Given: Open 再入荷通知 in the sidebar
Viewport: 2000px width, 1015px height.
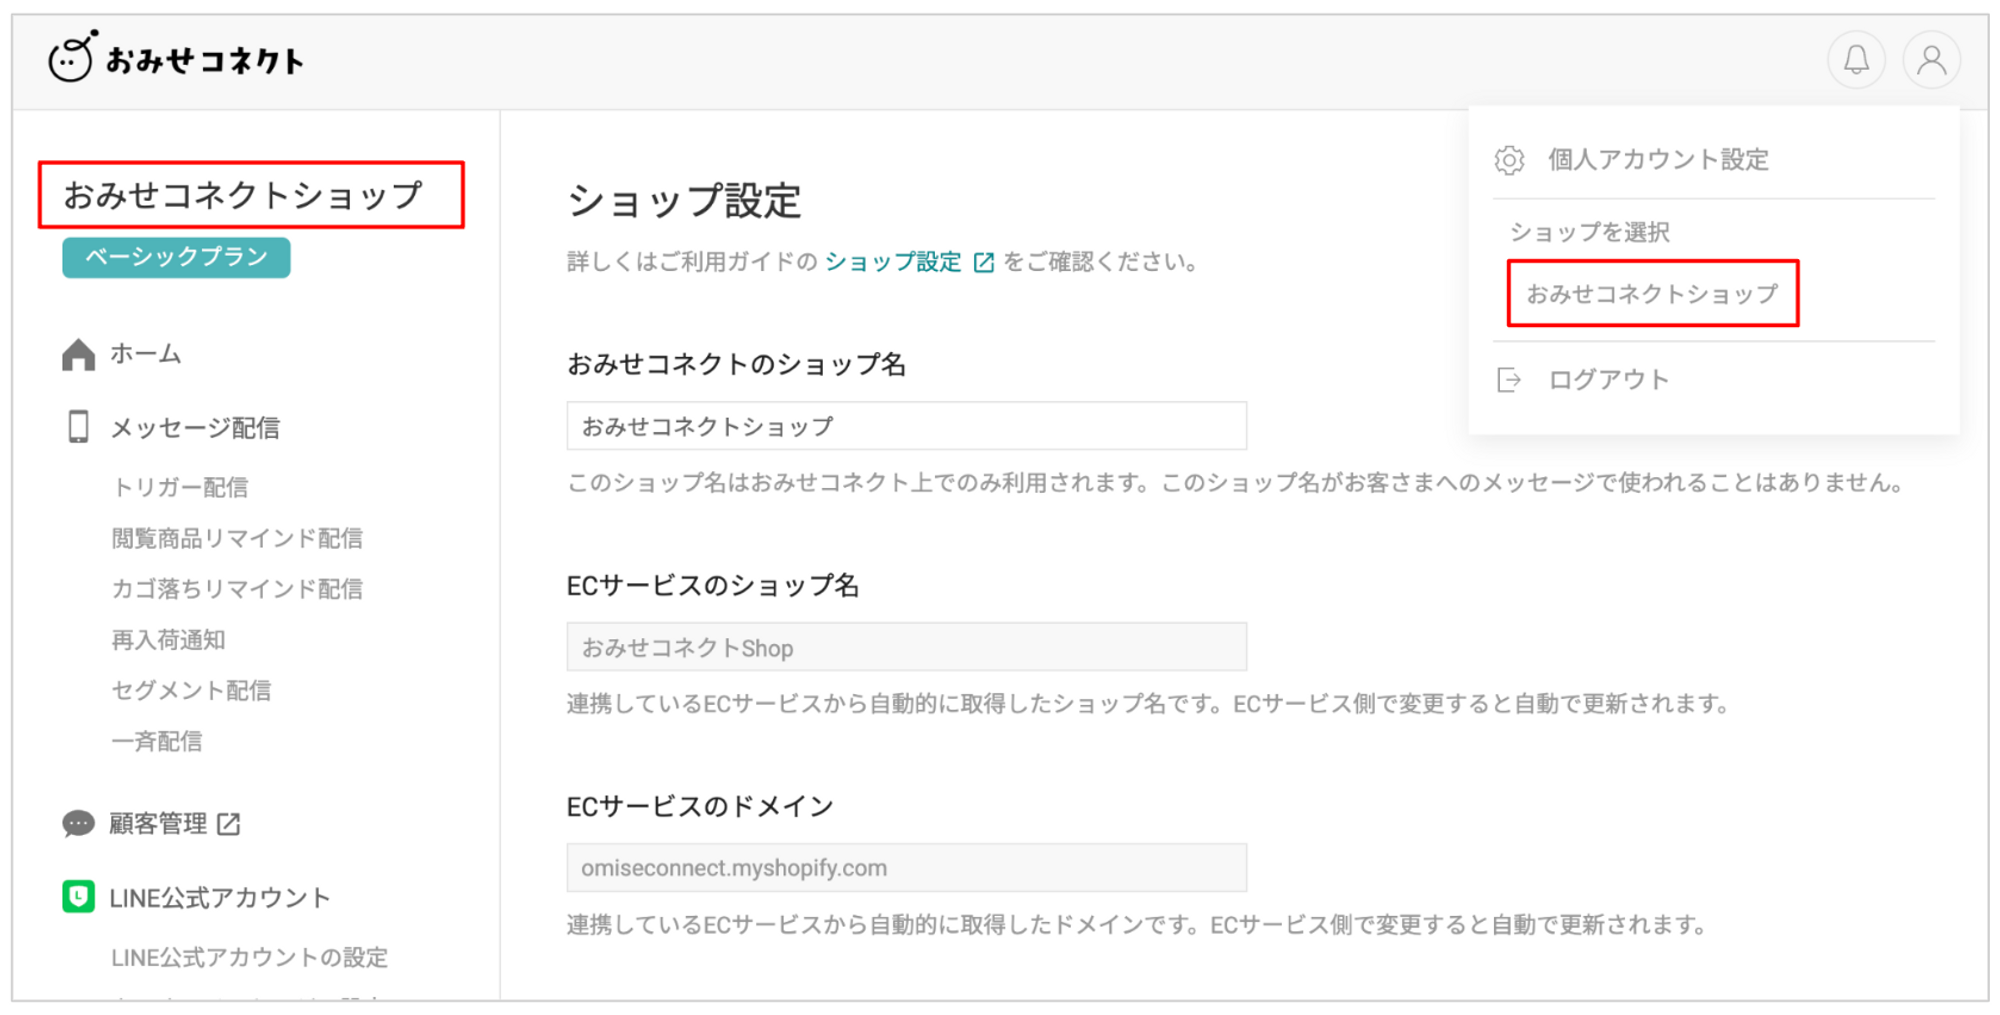Looking at the screenshot, I should (x=168, y=640).
